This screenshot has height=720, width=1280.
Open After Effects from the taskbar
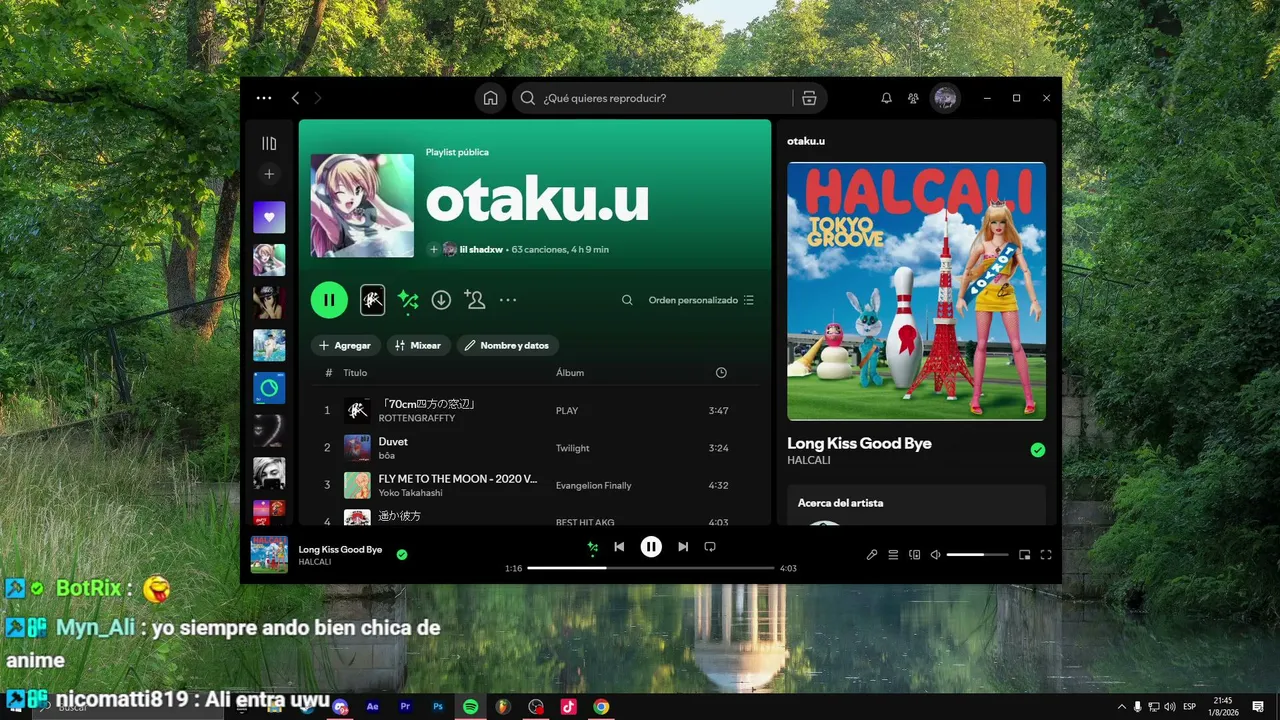pyautogui.click(x=373, y=707)
